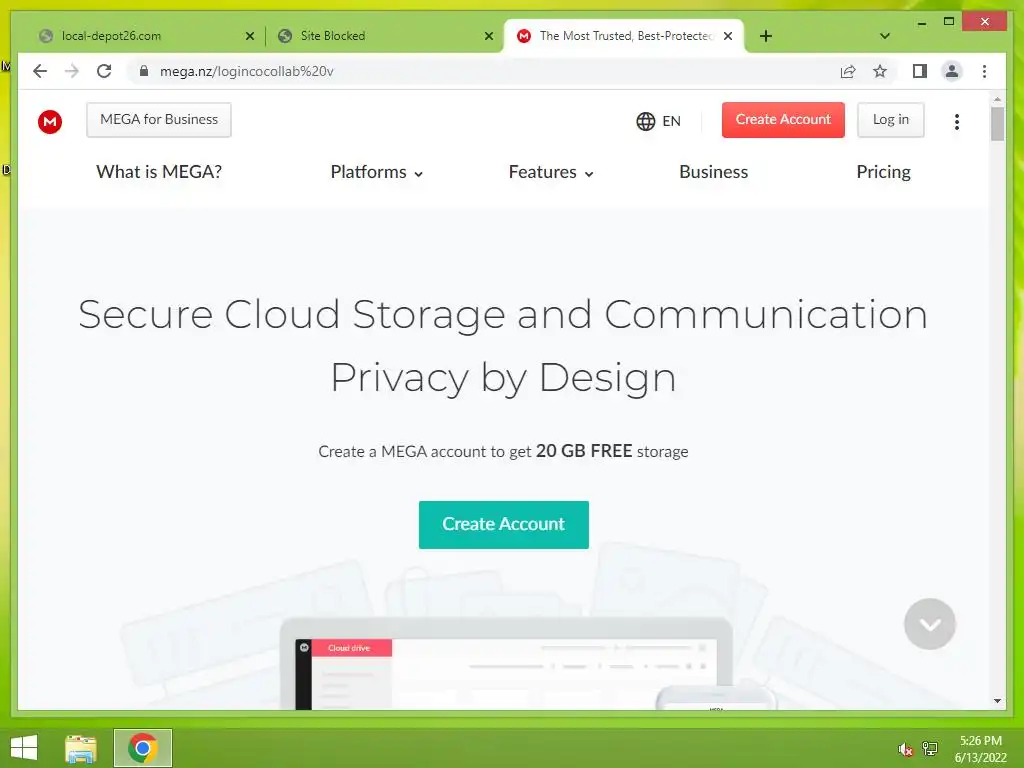Click the red MEGA logo icon
Screen dimensions: 1024x768
50,121
